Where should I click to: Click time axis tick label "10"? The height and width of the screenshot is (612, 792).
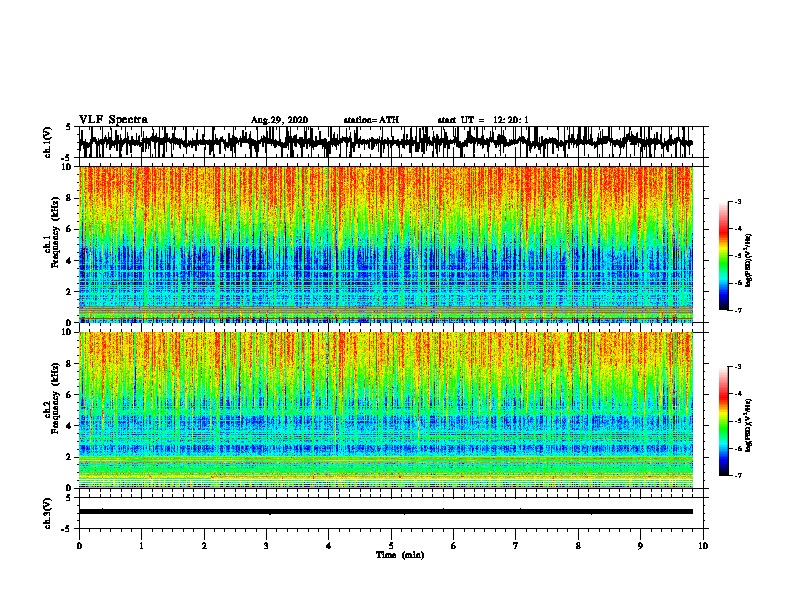(703, 545)
